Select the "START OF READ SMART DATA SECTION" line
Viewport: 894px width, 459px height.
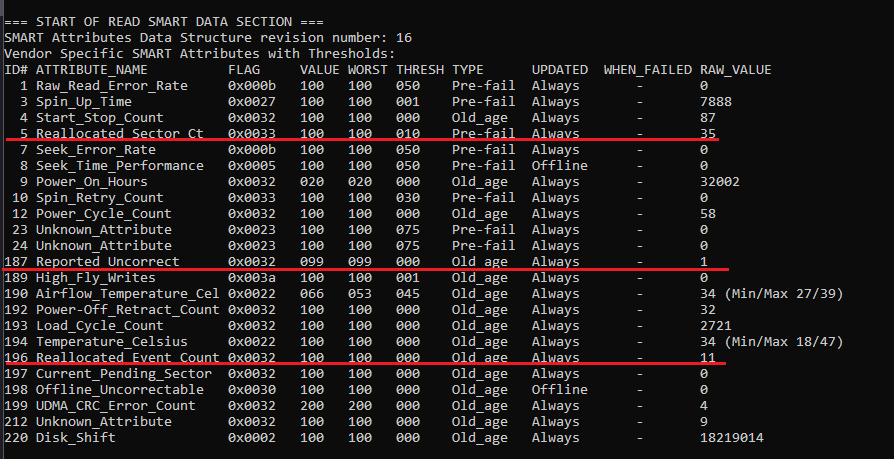click(x=164, y=22)
